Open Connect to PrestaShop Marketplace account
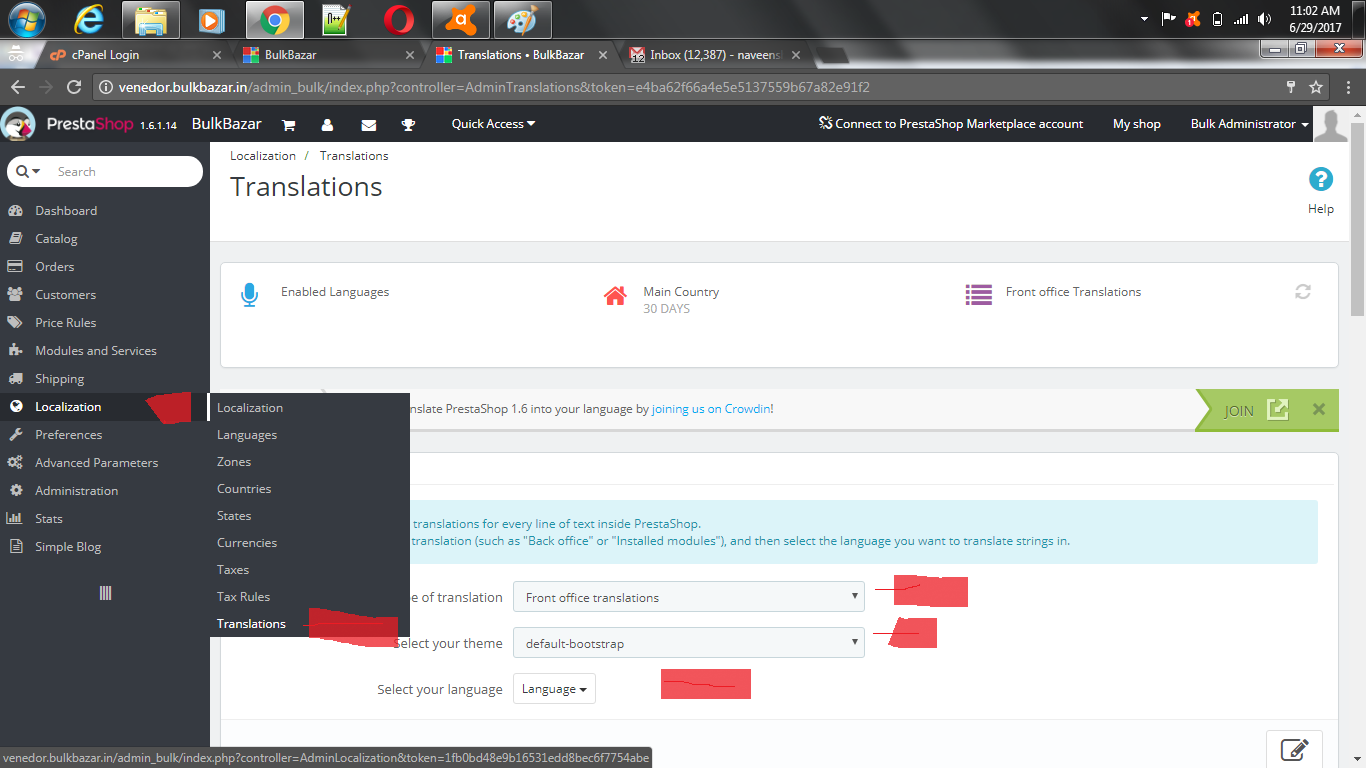1366x768 pixels. coord(950,124)
